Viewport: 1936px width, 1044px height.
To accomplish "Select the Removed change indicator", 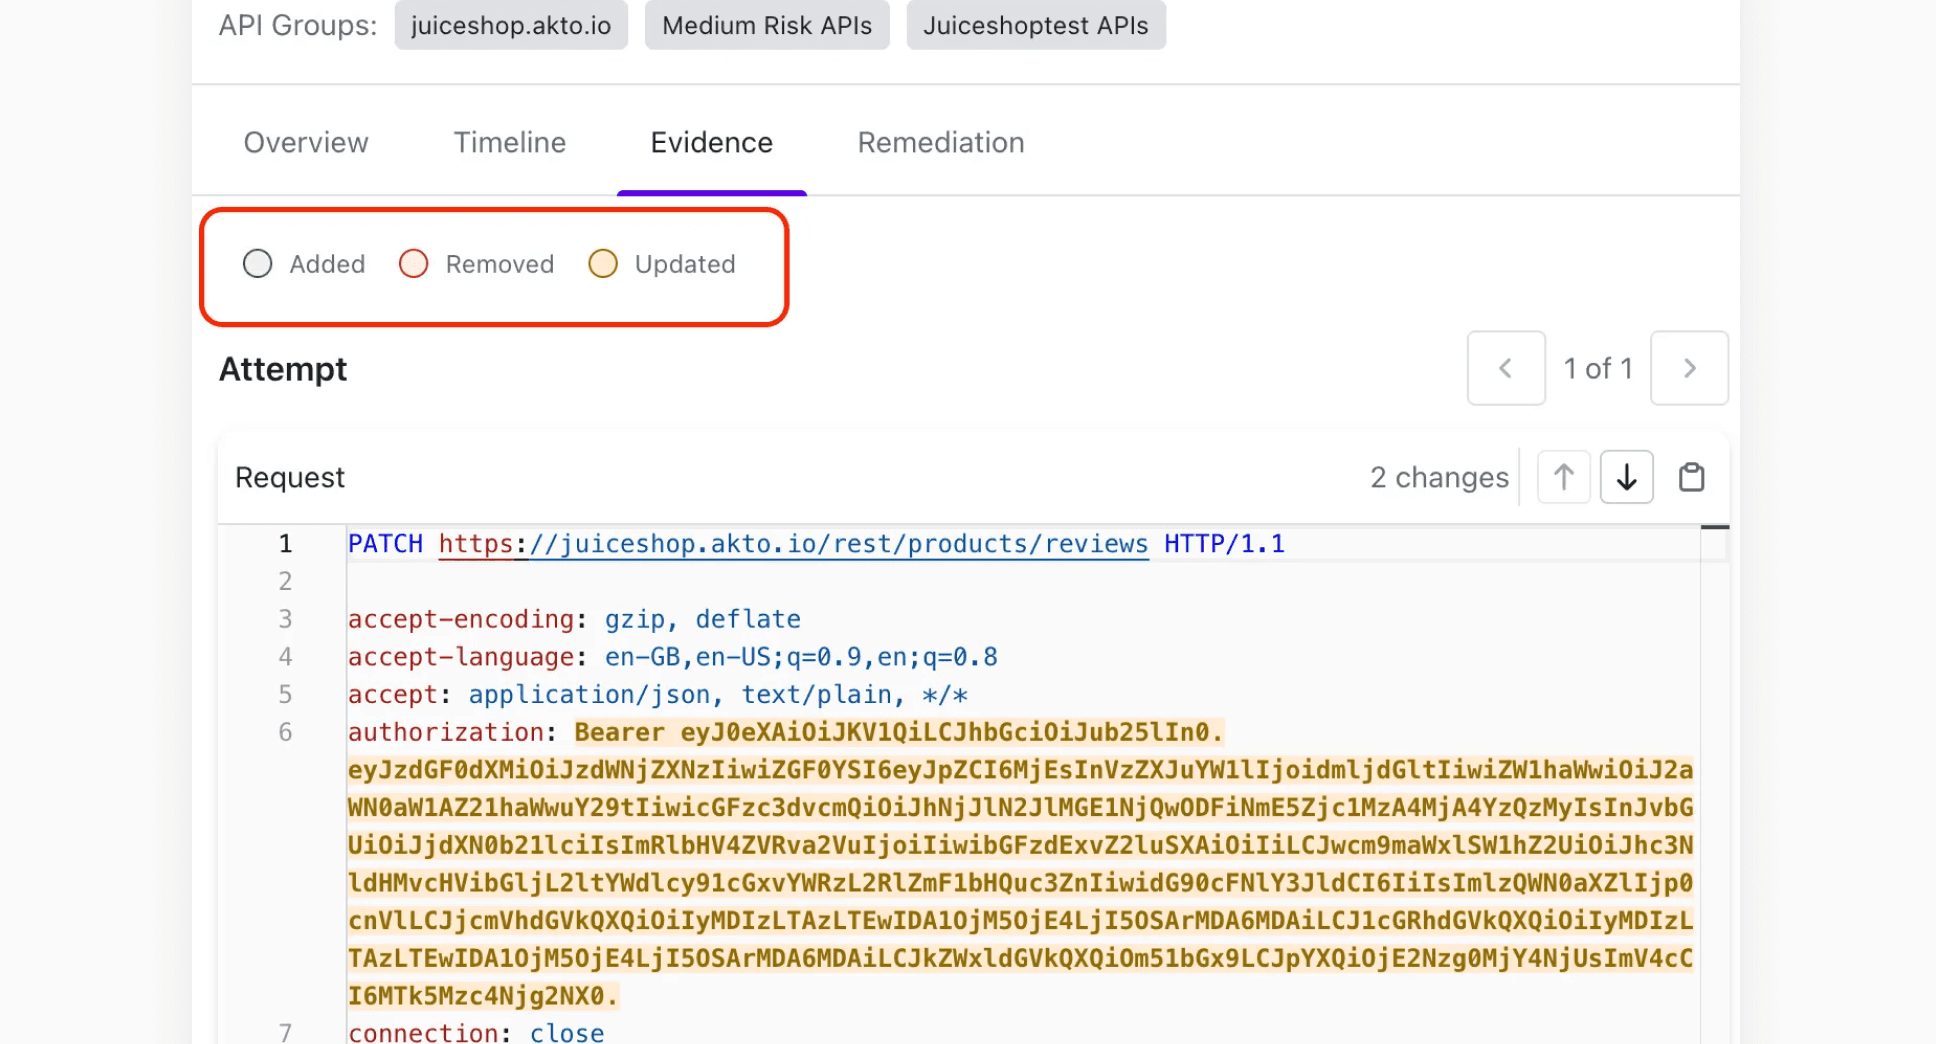I will click(x=413, y=263).
